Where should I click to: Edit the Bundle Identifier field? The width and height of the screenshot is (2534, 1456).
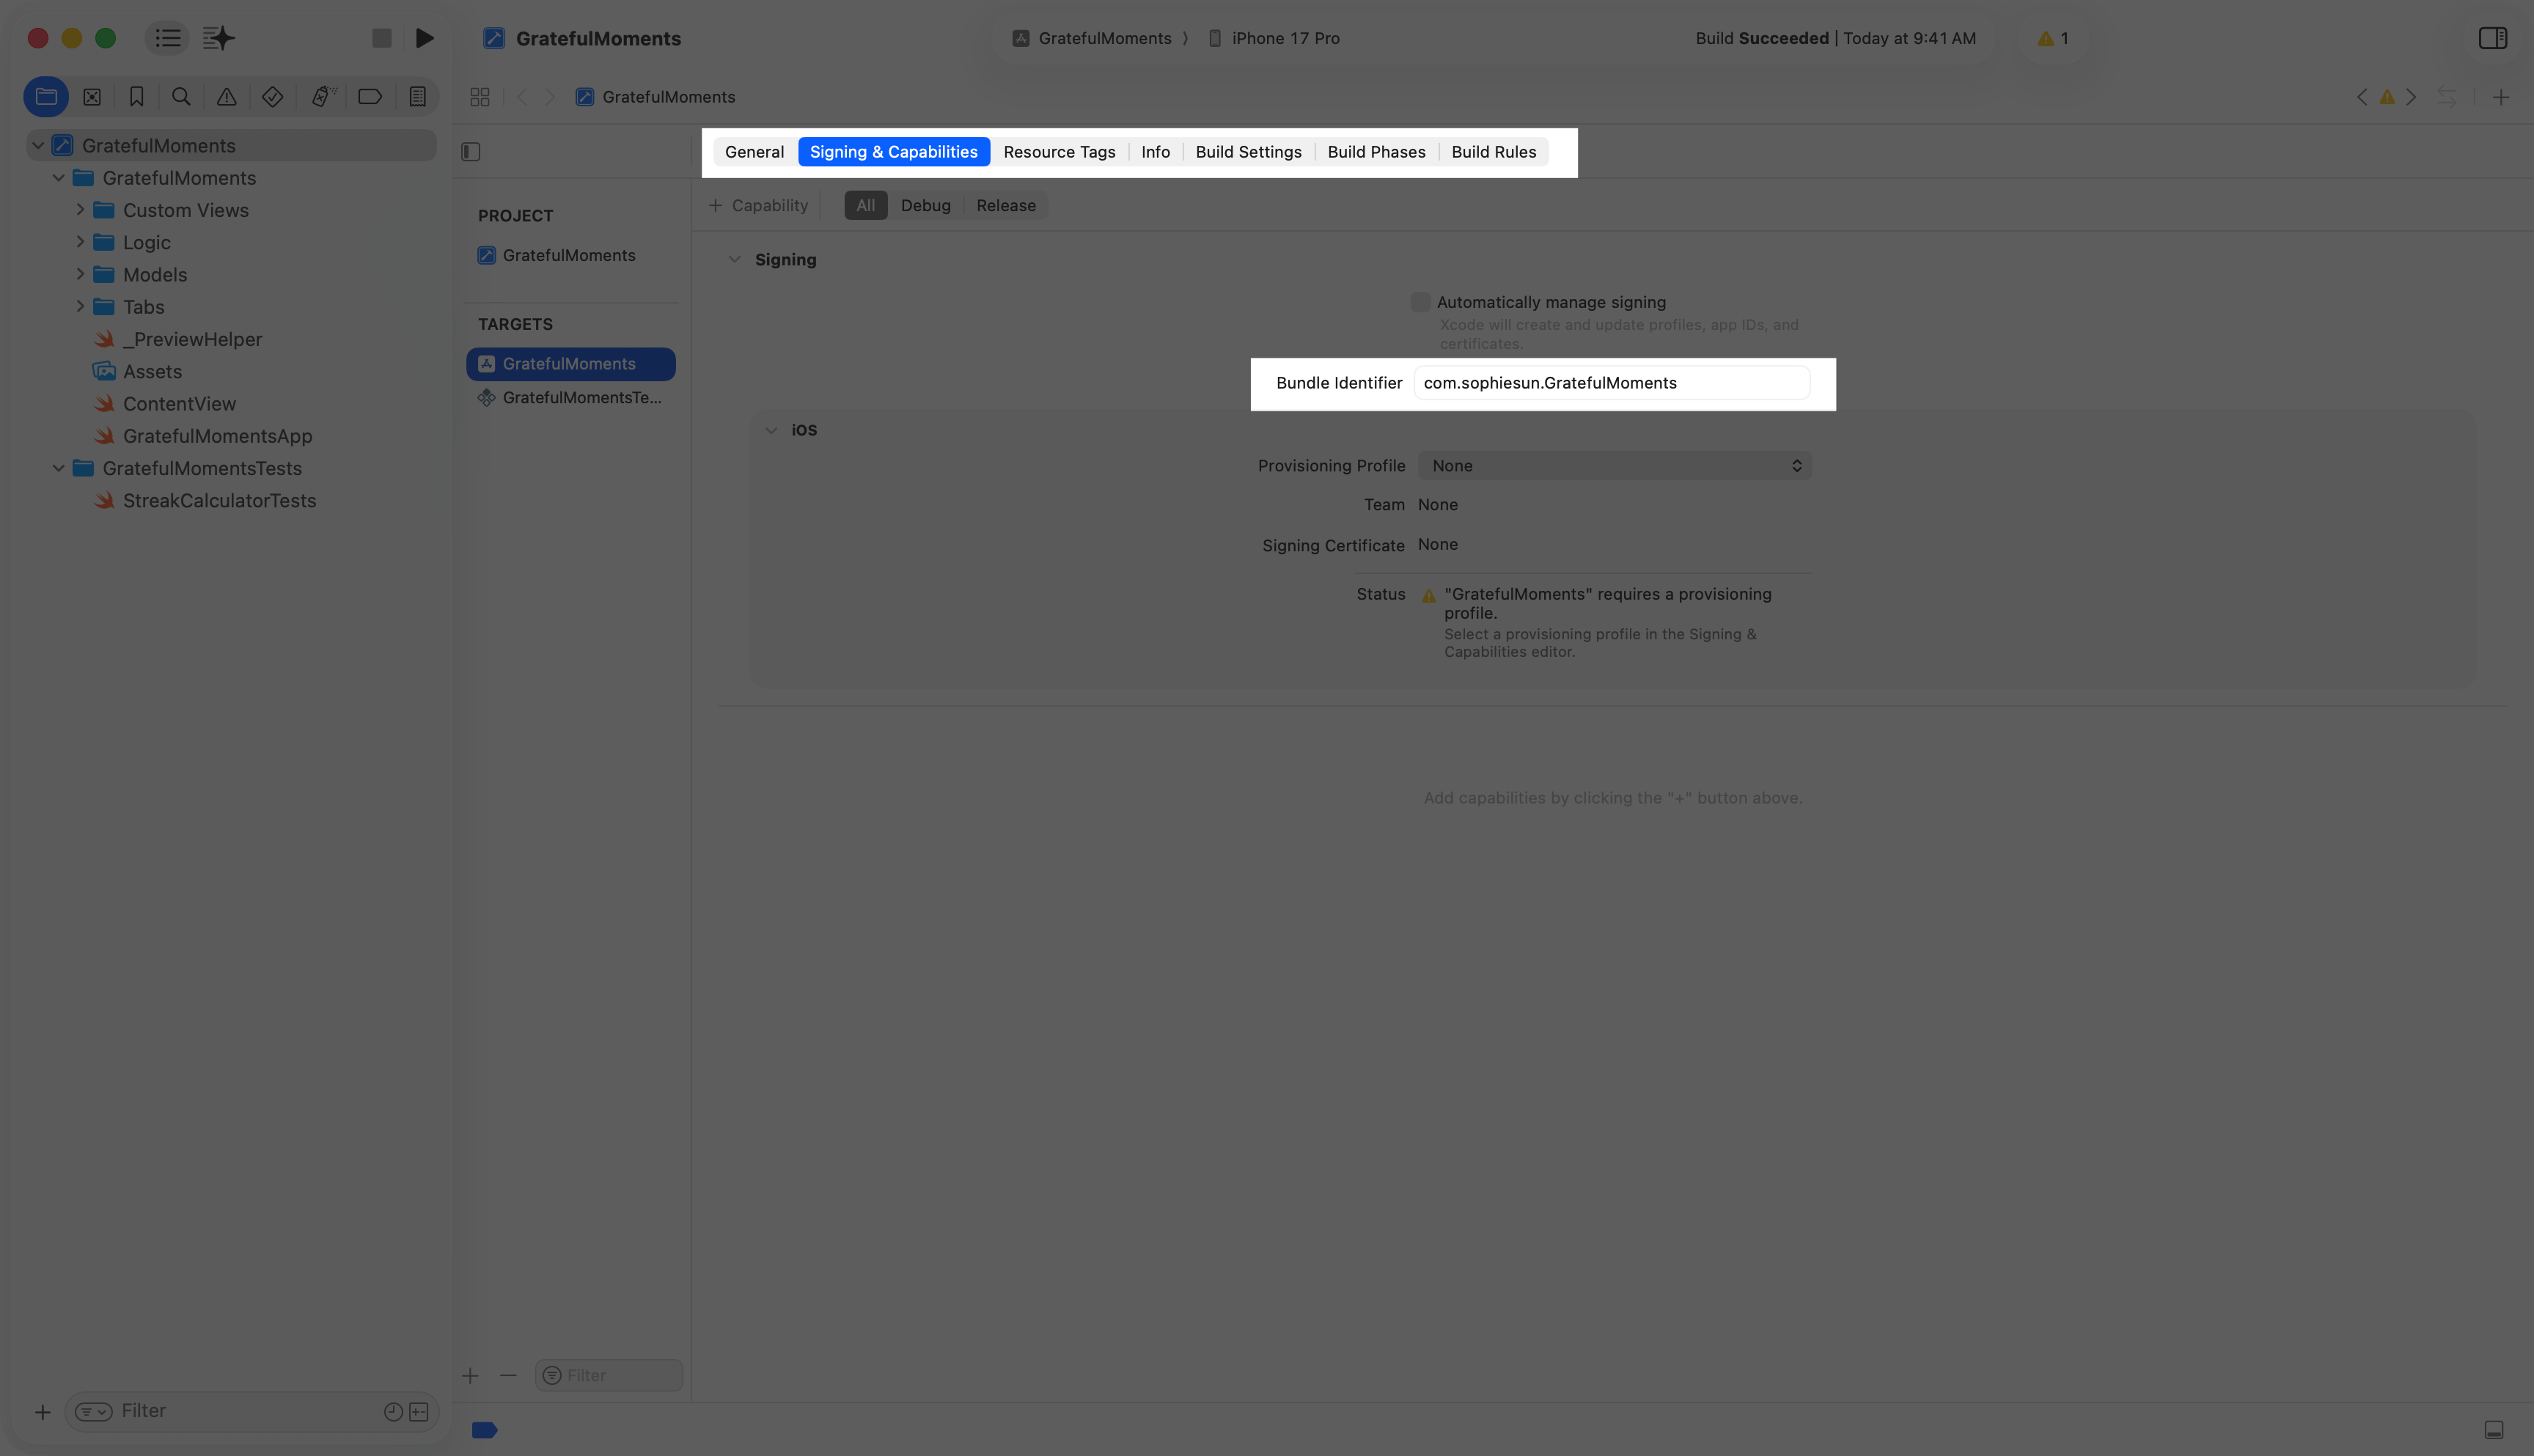1611,383
